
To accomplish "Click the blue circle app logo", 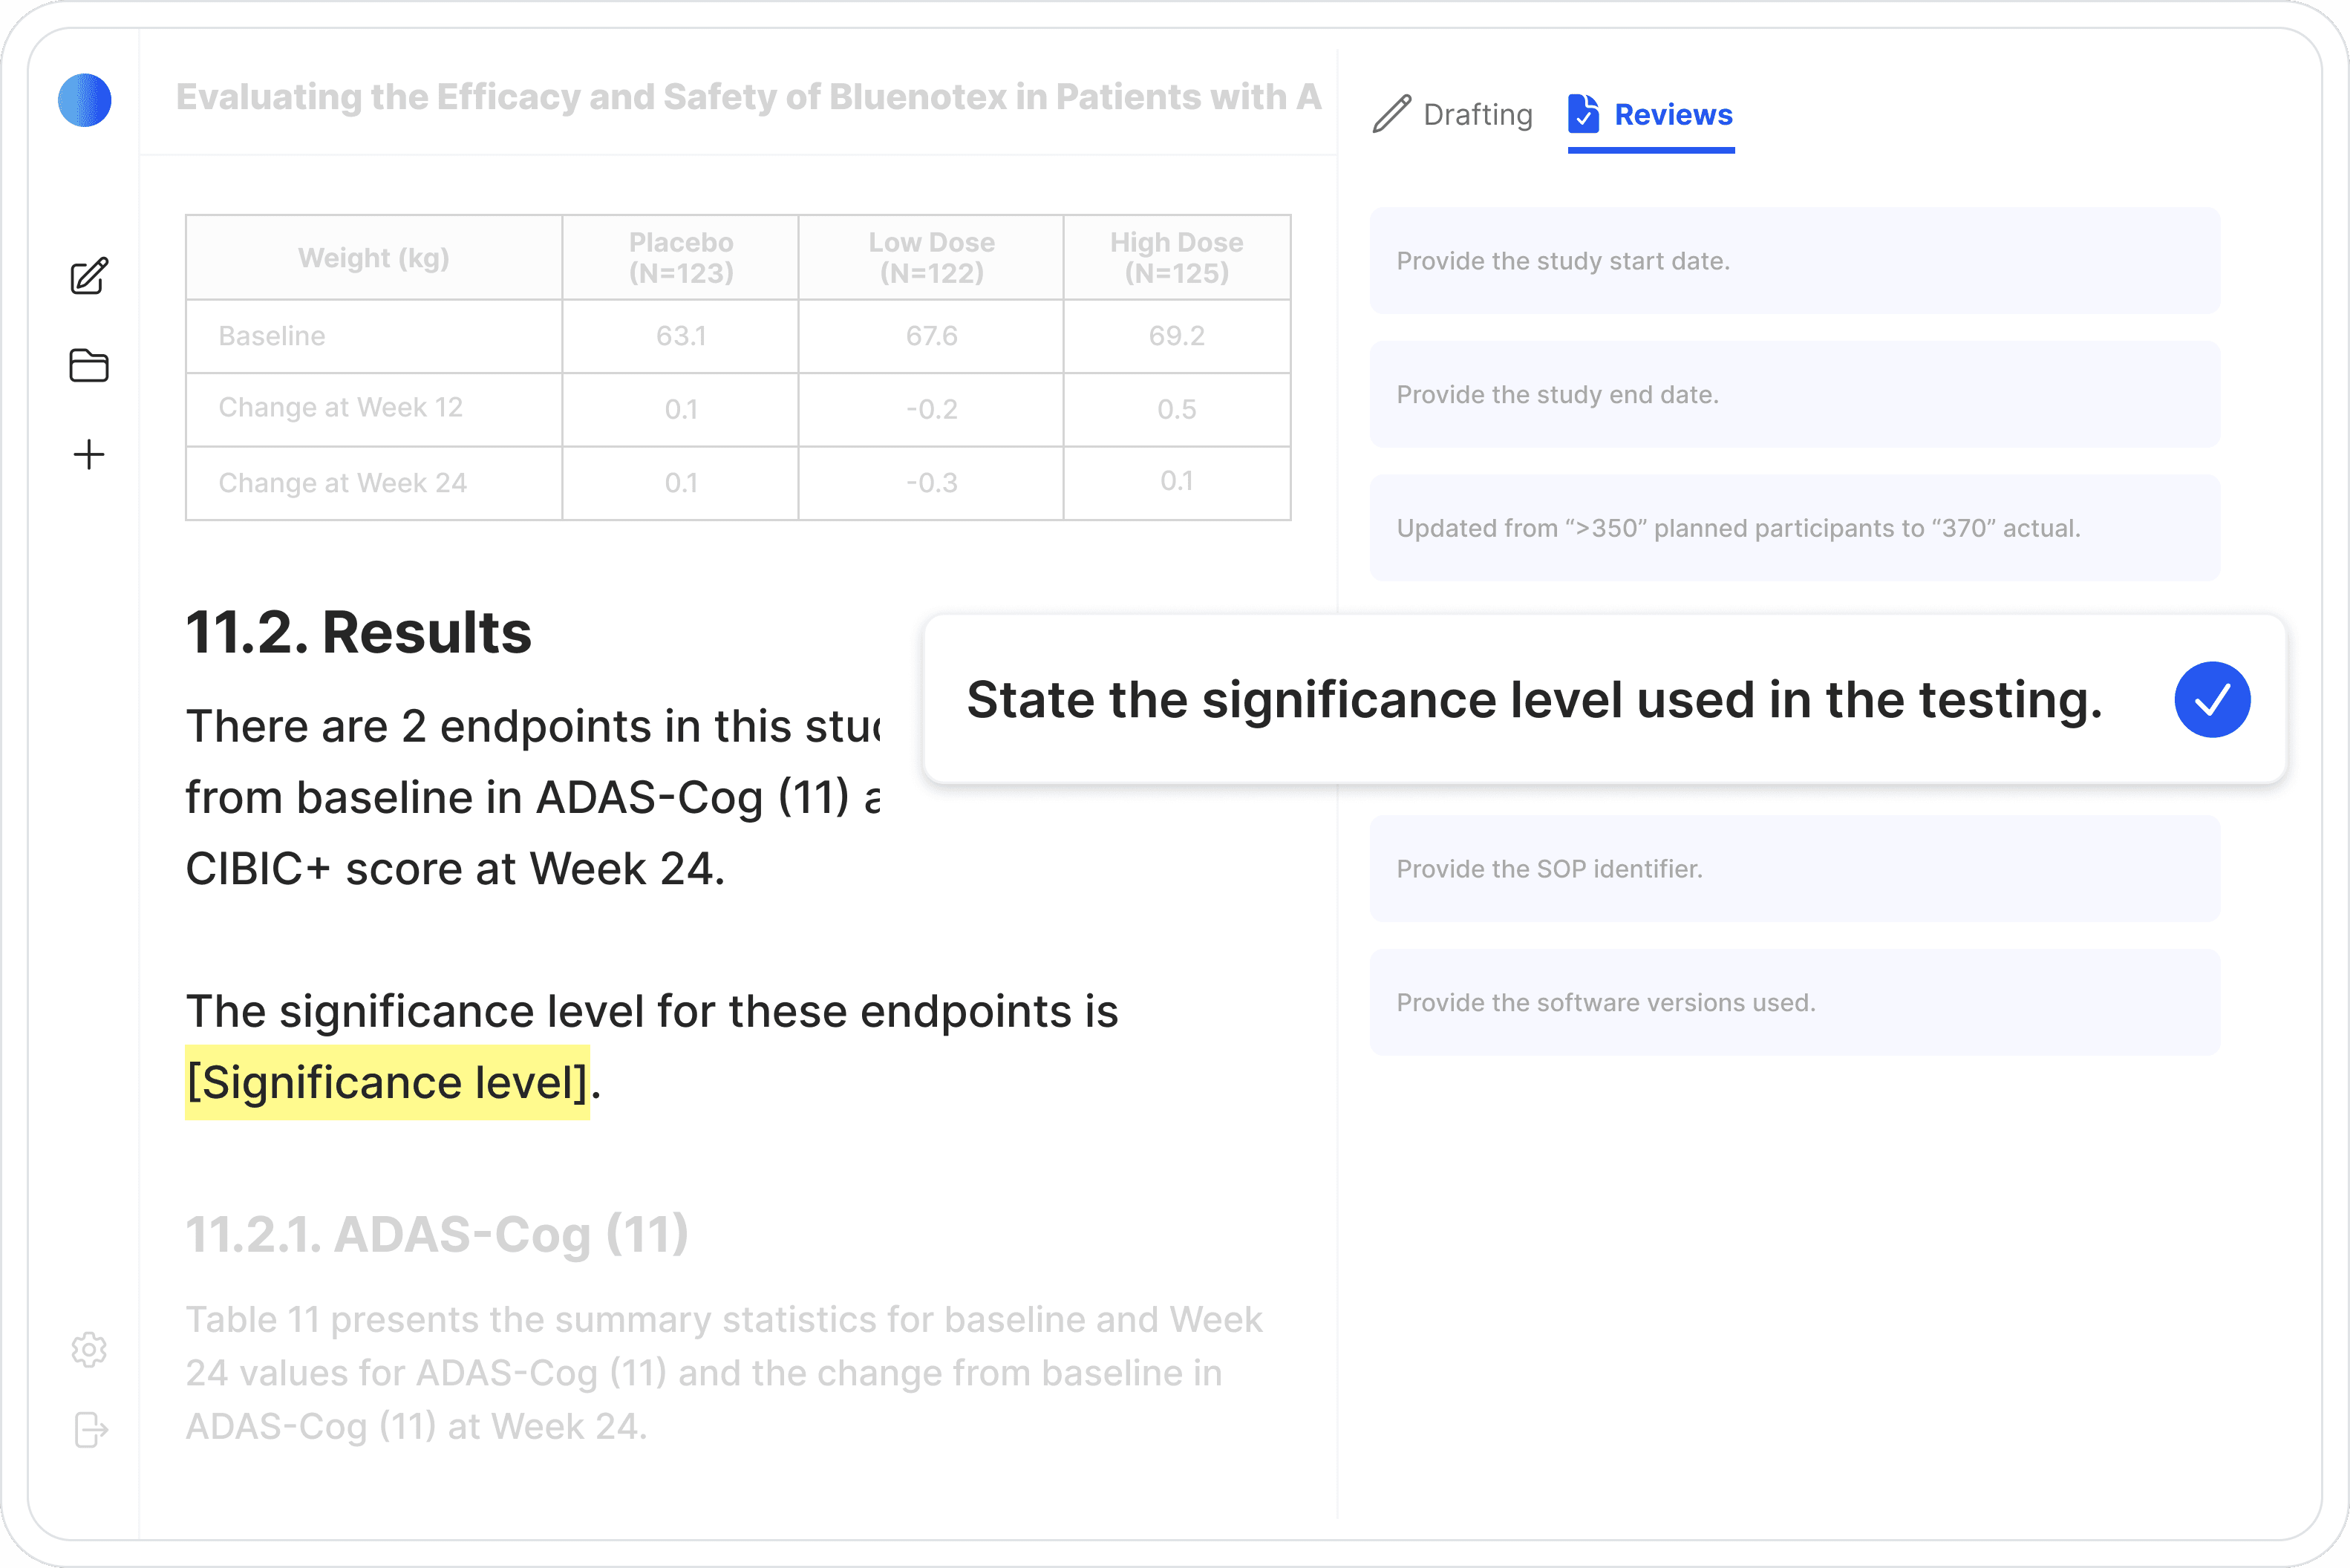I will pos(85,100).
